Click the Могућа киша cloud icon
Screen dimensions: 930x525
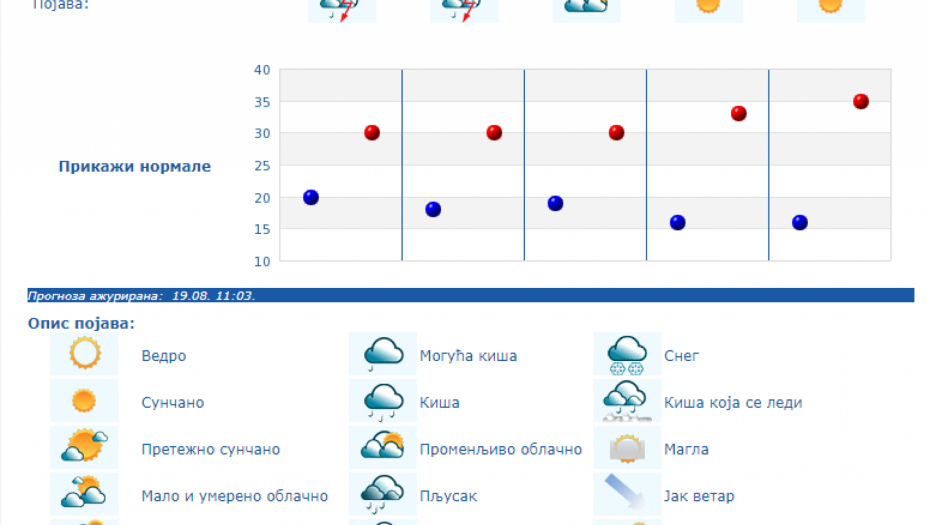[382, 354]
